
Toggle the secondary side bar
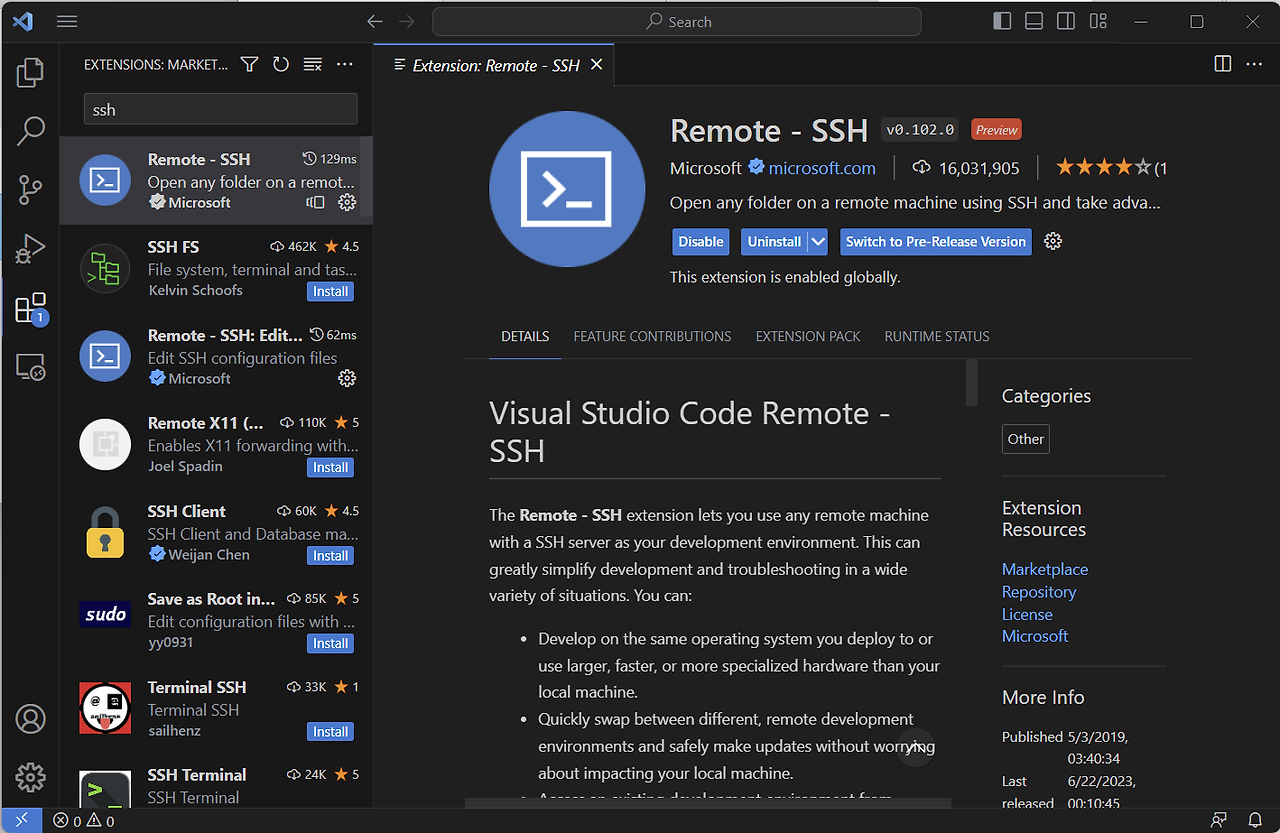[1065, 20]
